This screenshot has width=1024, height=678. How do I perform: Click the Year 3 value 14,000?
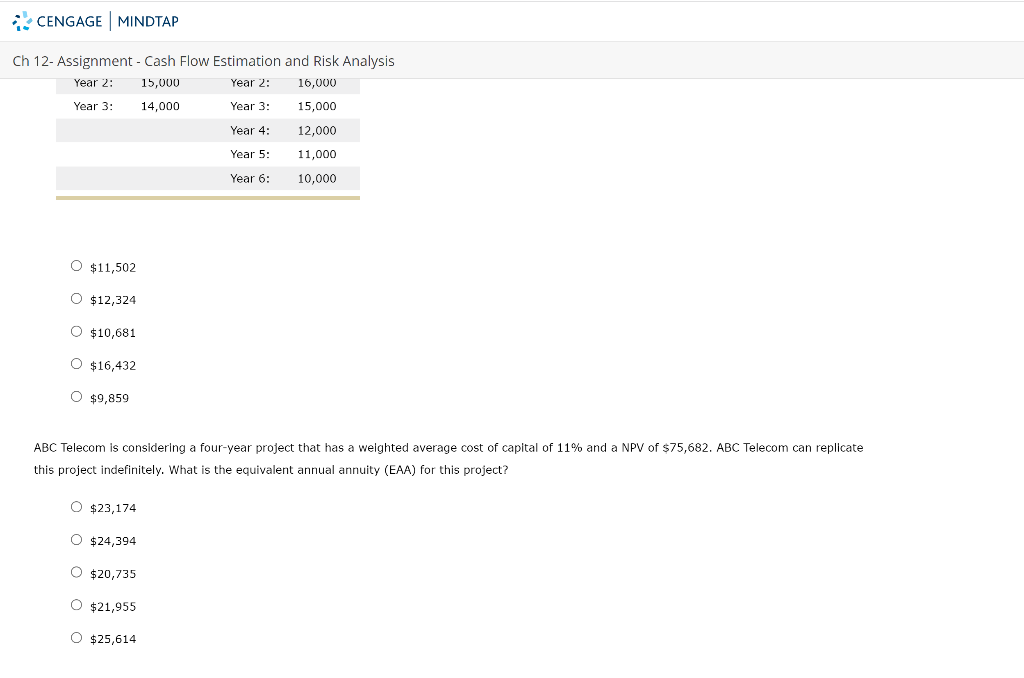tap(160, 106)
